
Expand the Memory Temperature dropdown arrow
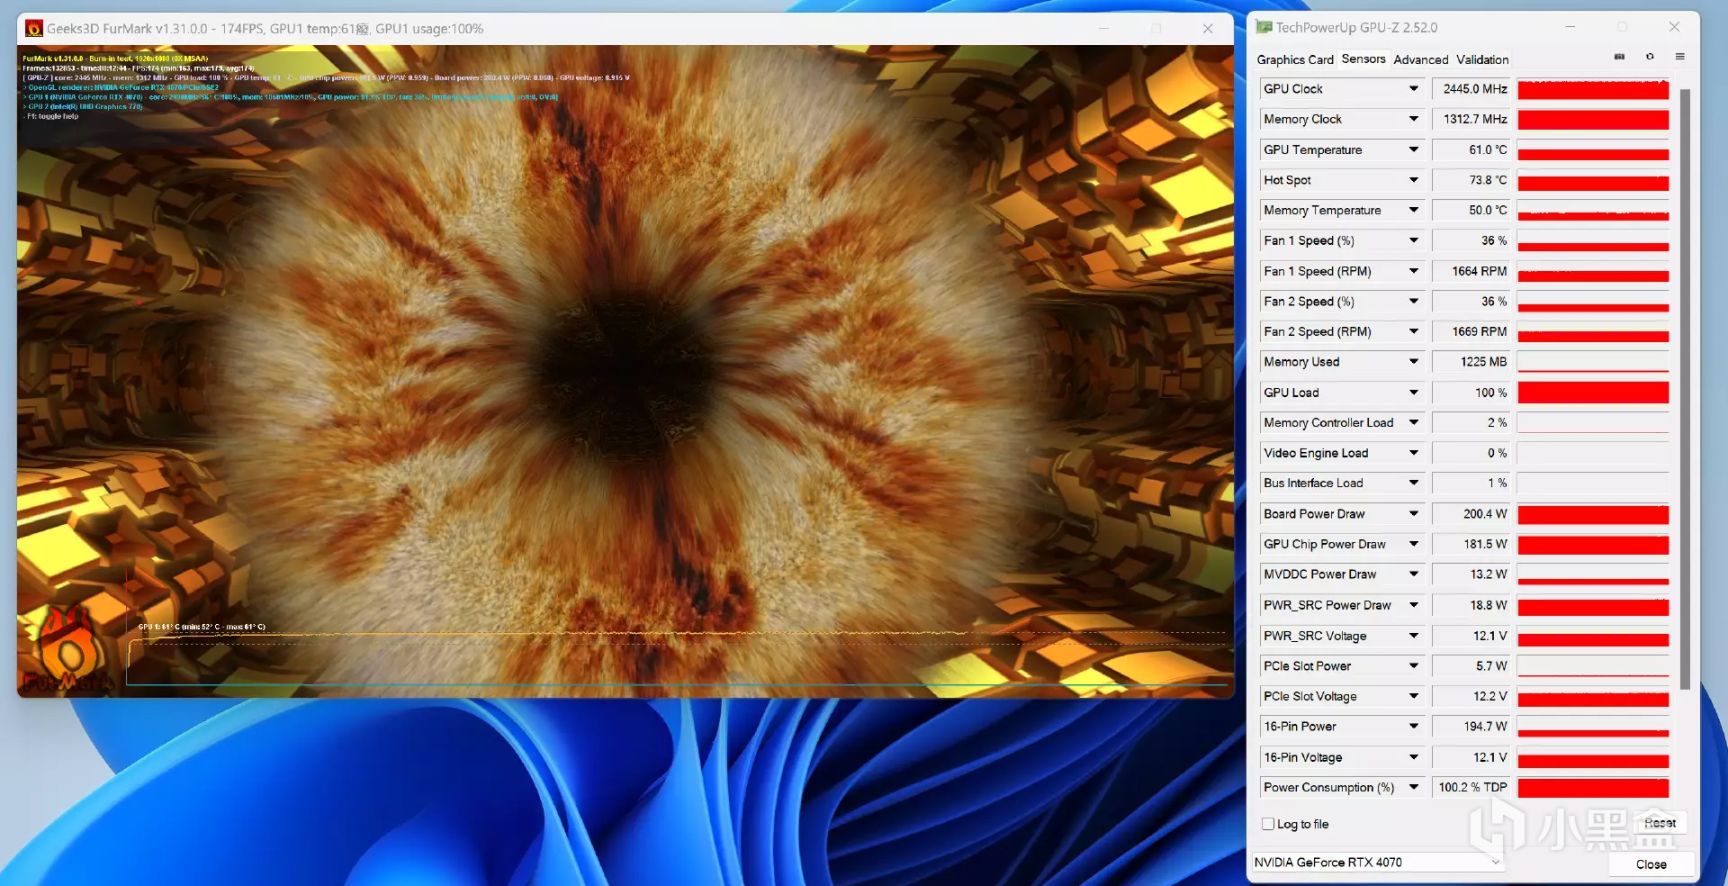point(1414,210)
